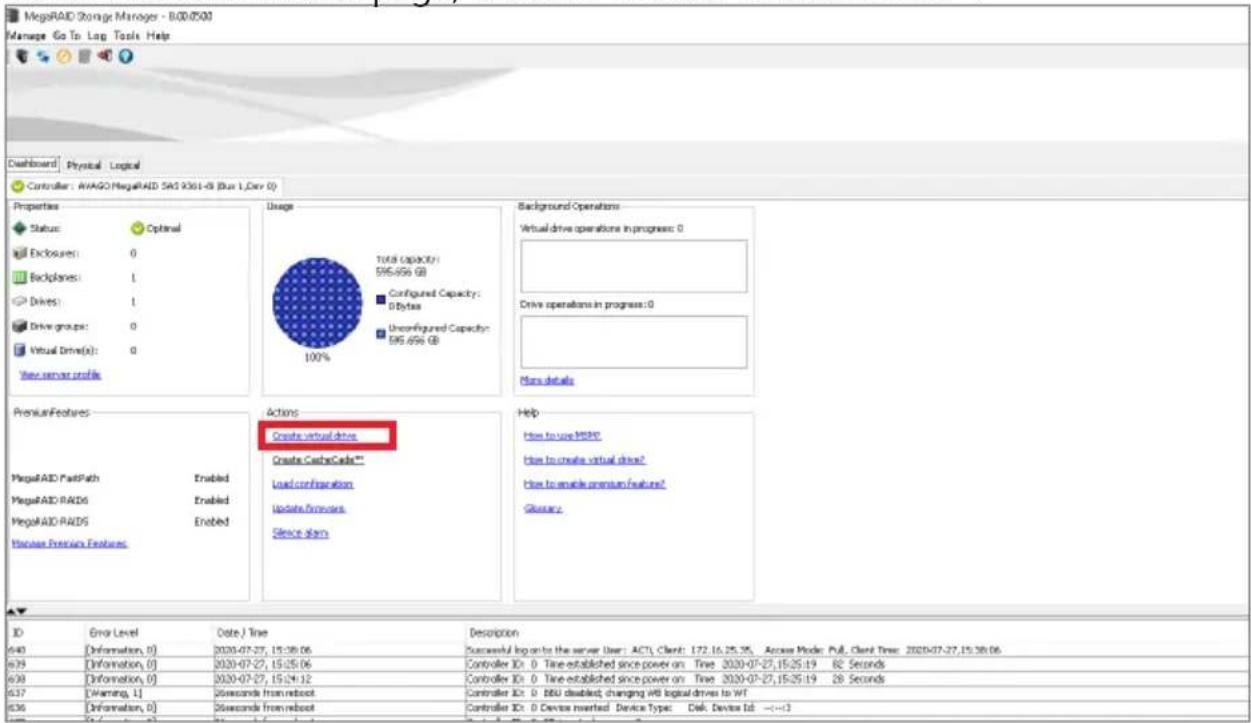The height and width of the screenshot is (723, 1251).
Task: Click the orange circular toolbar icon
Action: point(63,56)
